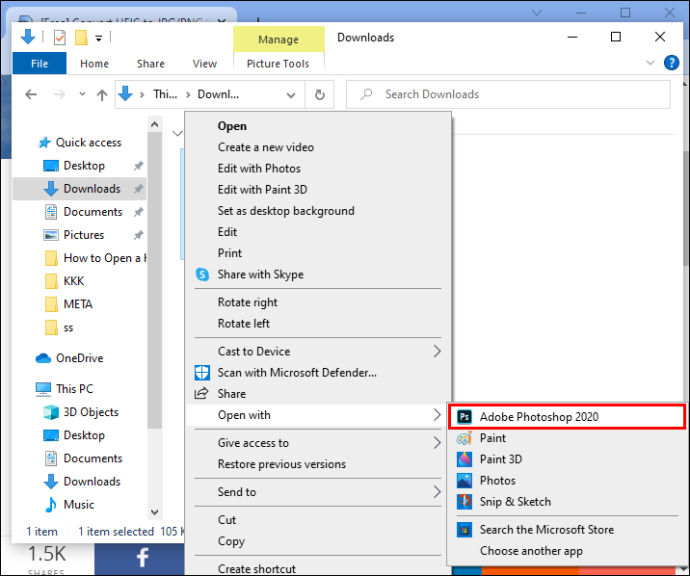The height and width of the screenshot is (576, 690).
Task: Select pinned Downloads in Quick access
Action: click(79, 189)
